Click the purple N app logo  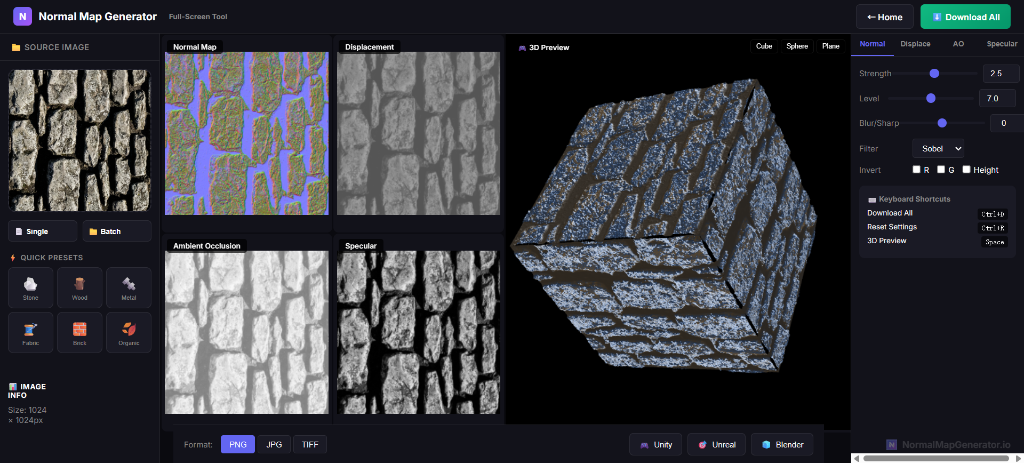22,16
